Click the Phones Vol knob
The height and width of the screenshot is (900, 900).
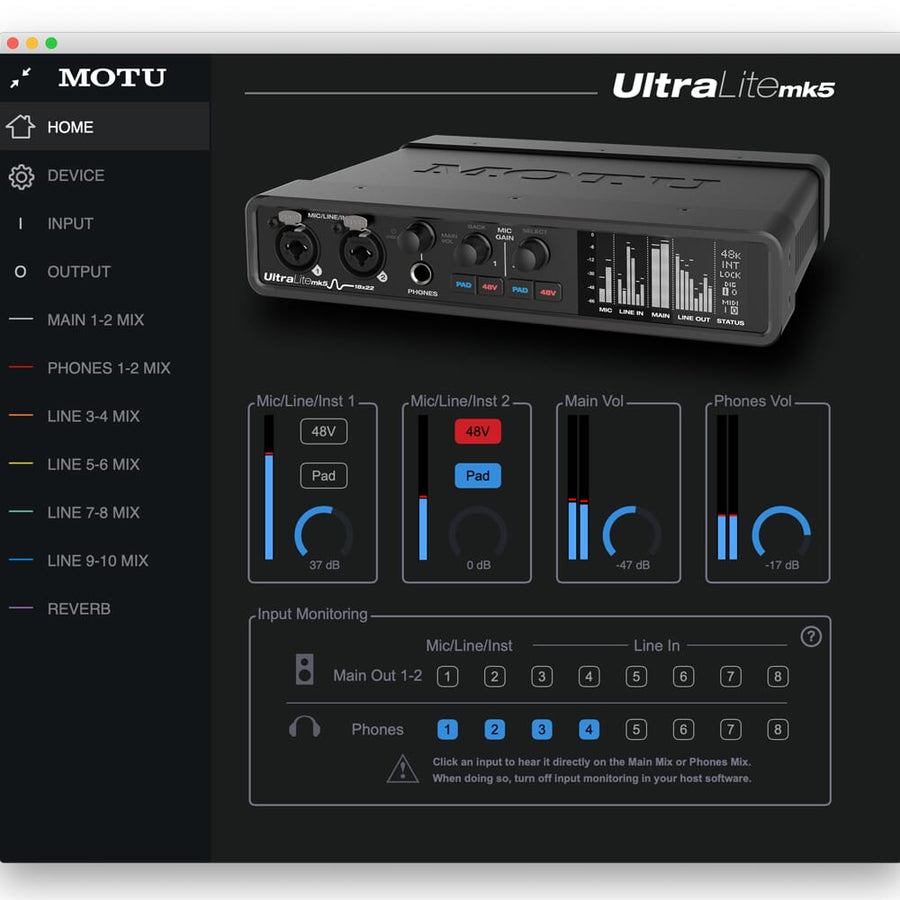(x=781, y=533)
